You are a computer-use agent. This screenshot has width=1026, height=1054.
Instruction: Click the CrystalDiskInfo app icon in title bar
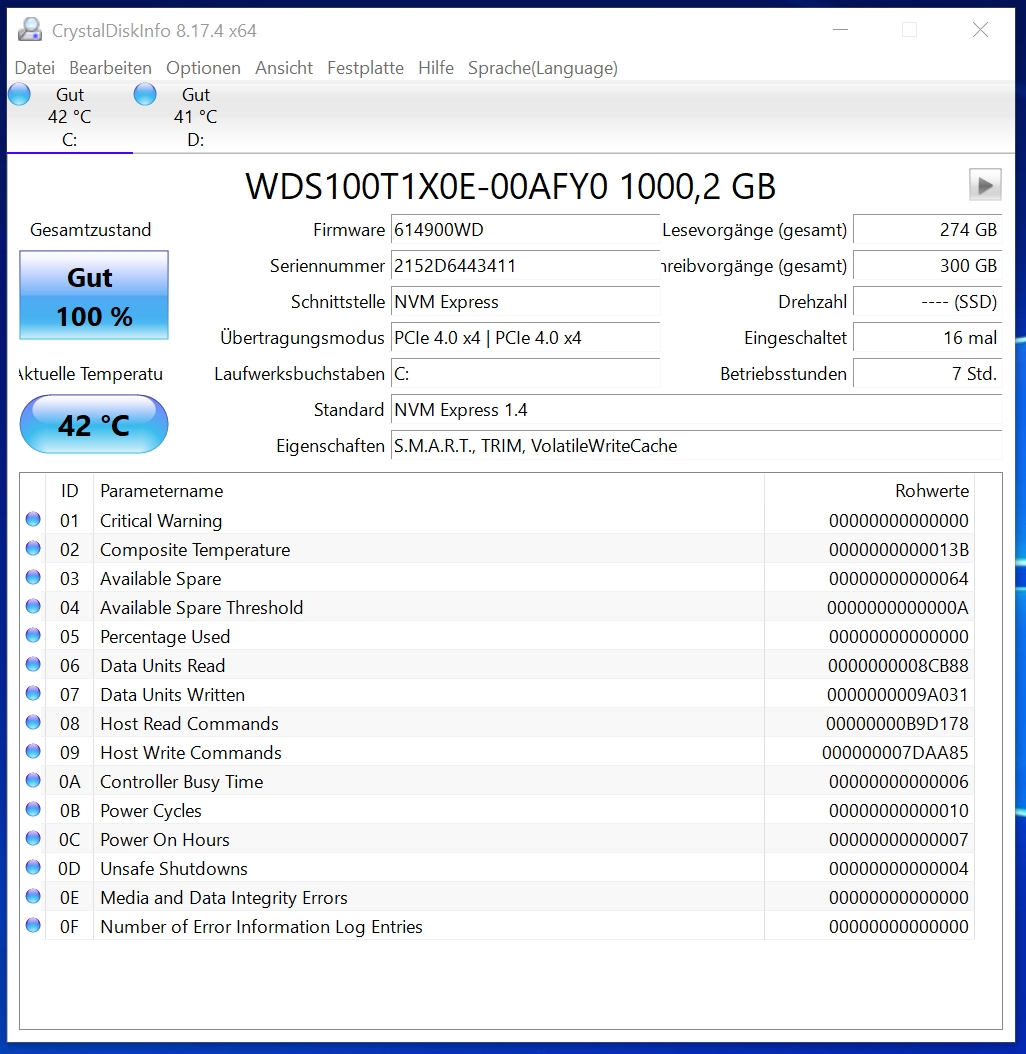tap(30, 30)
